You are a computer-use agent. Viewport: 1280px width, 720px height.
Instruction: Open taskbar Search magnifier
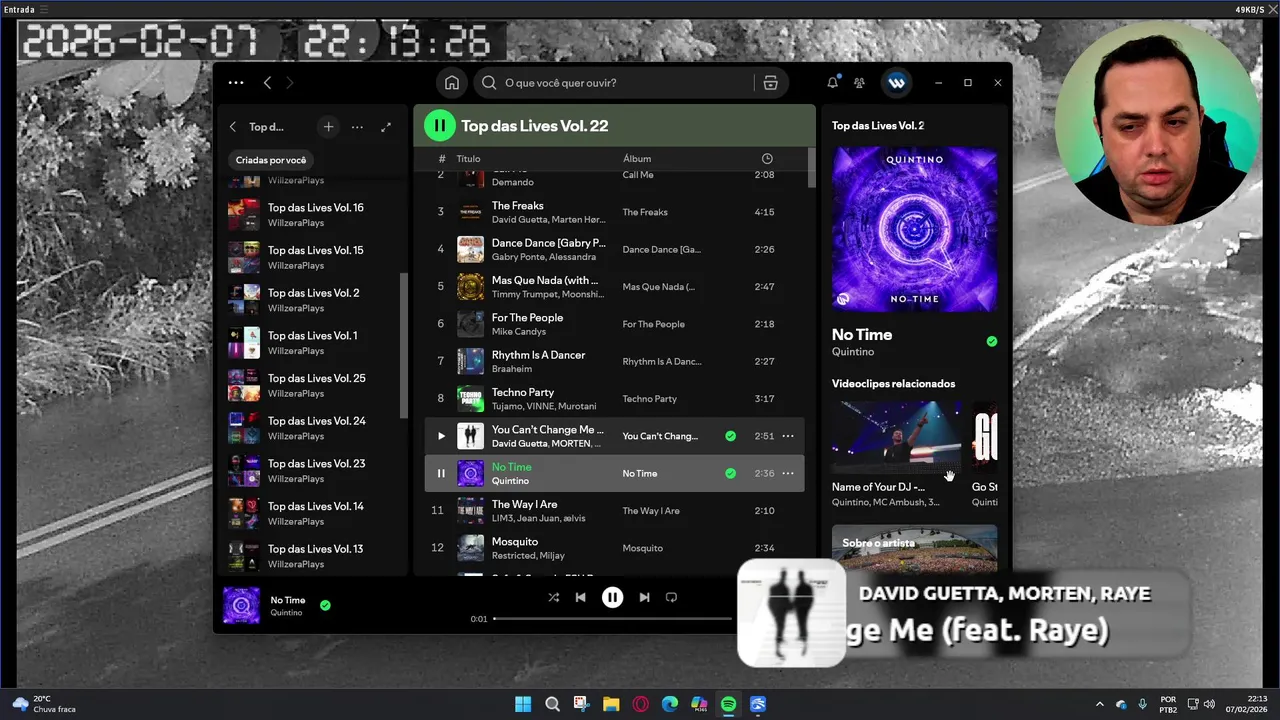(552, 704)
